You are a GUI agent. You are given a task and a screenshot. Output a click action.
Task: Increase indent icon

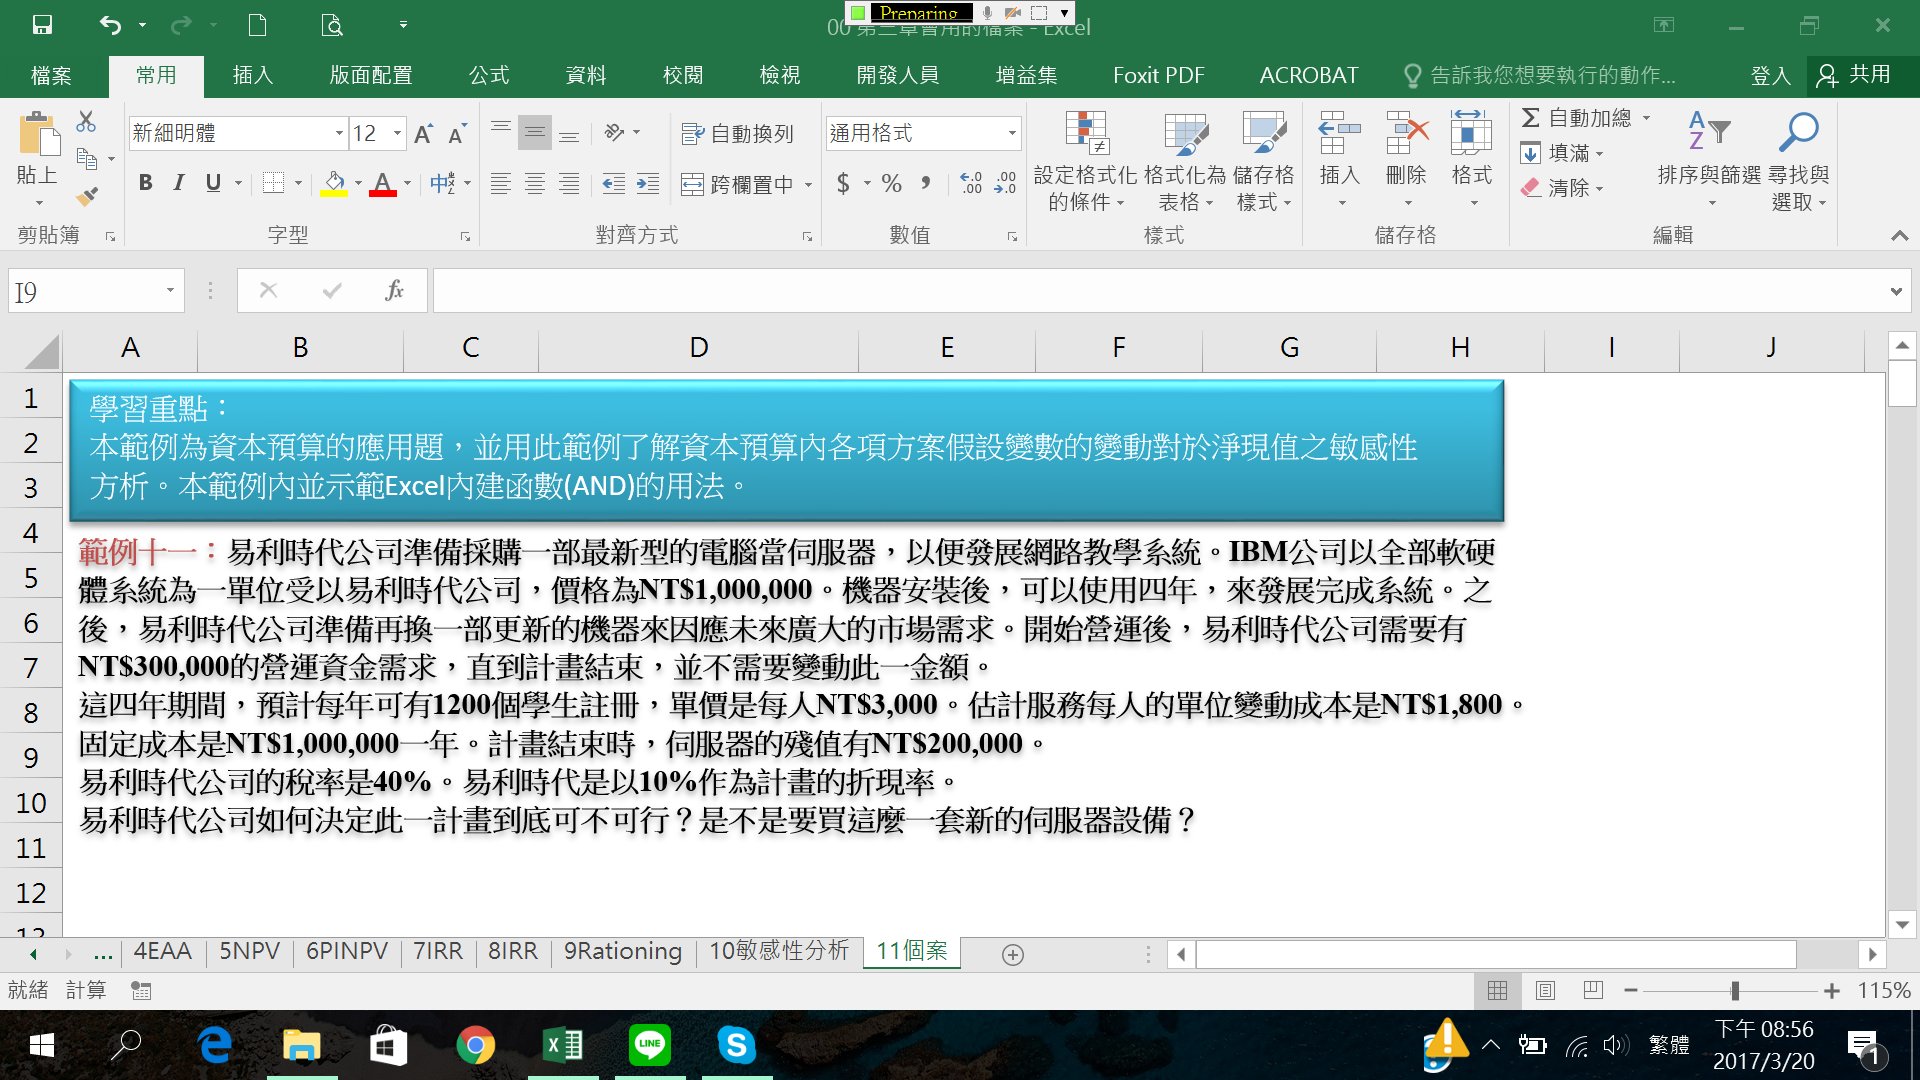[x=648, y=184]
